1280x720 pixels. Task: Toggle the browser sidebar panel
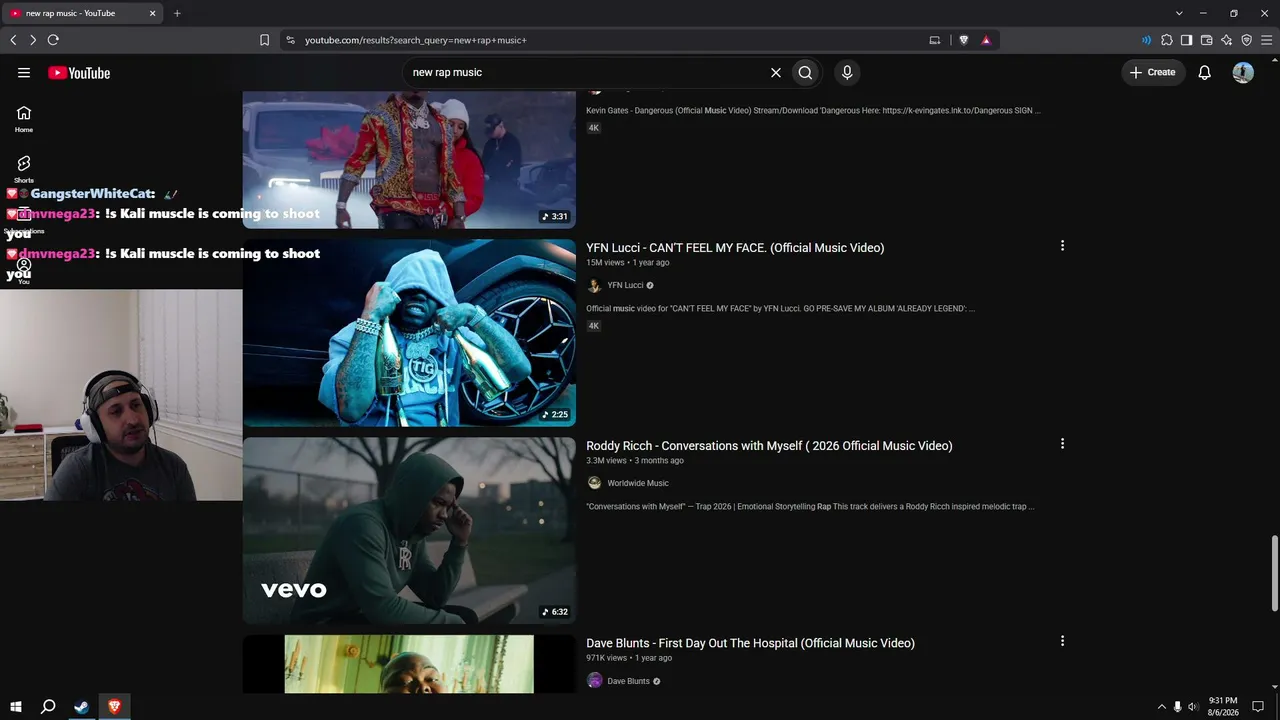(x=1186, y=40)
